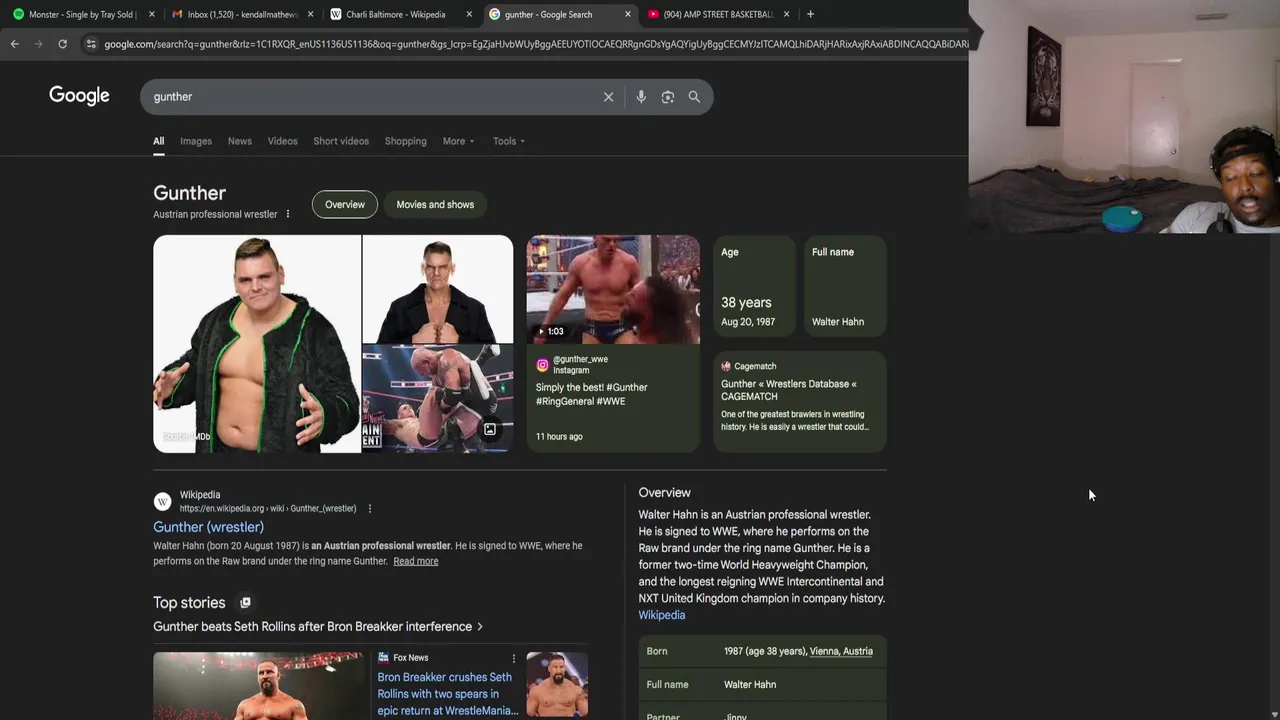Open three-dot menu beside Austrian professional wrestler
The height and width of the screenshot is (720, 1280).
click(288, 214)
